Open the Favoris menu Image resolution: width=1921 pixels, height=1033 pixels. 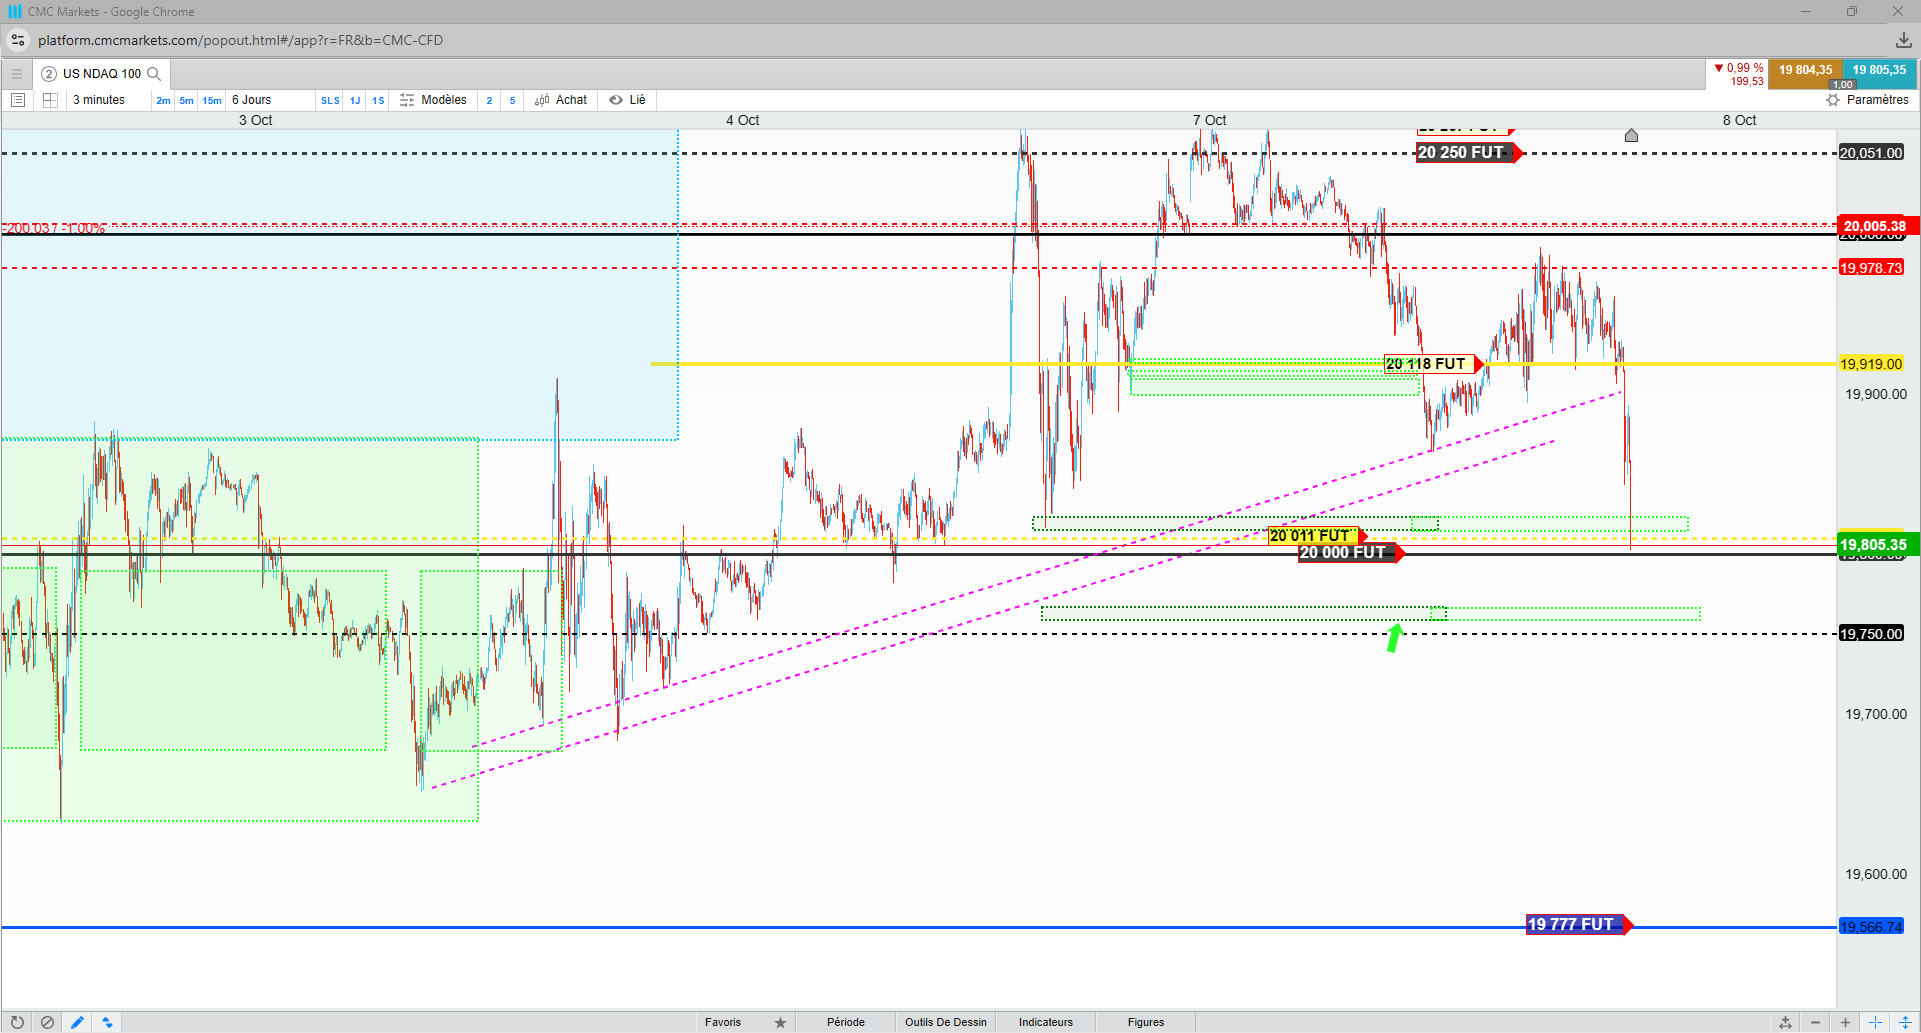coord(723,1022)
